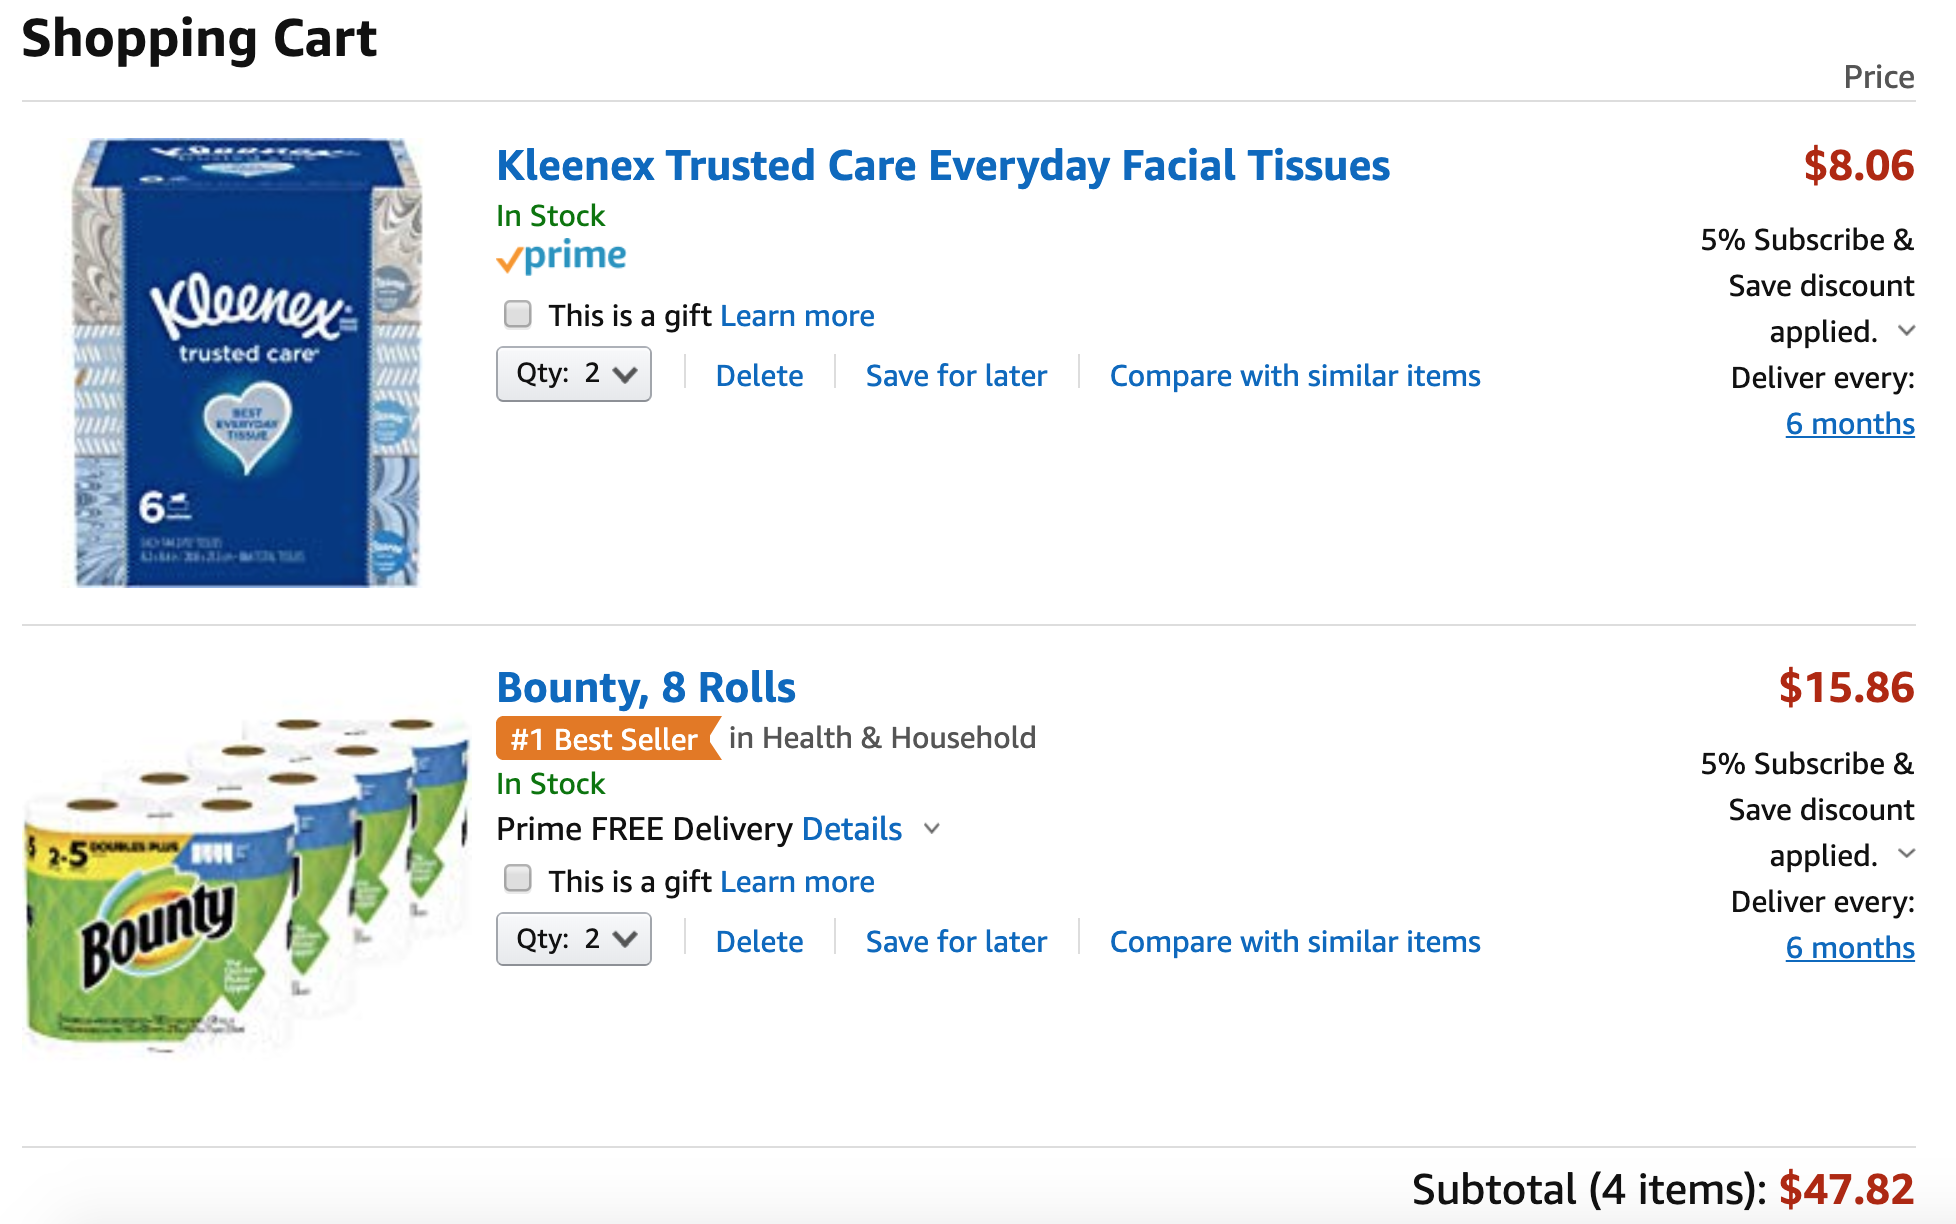Click the Prime logo under Kleenex item
Screen dimensions: 1956x1224
point(561,257)
